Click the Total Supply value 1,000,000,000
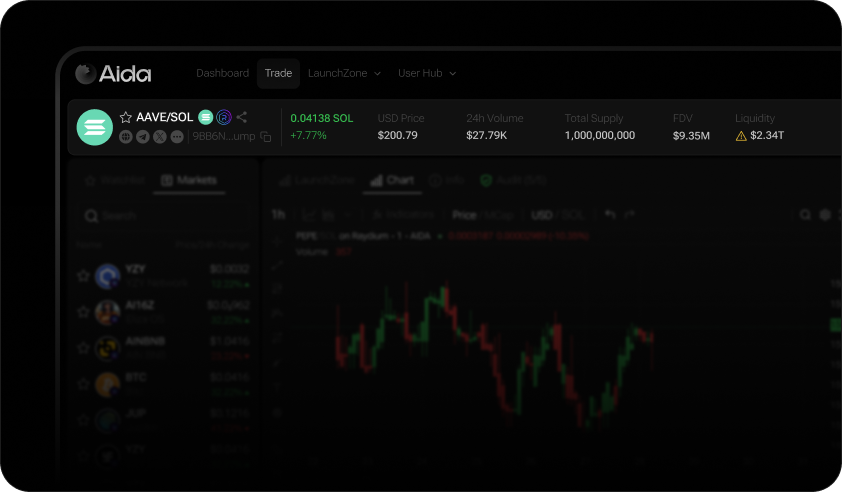The image size is (842, 492). (x=600, y=135)
